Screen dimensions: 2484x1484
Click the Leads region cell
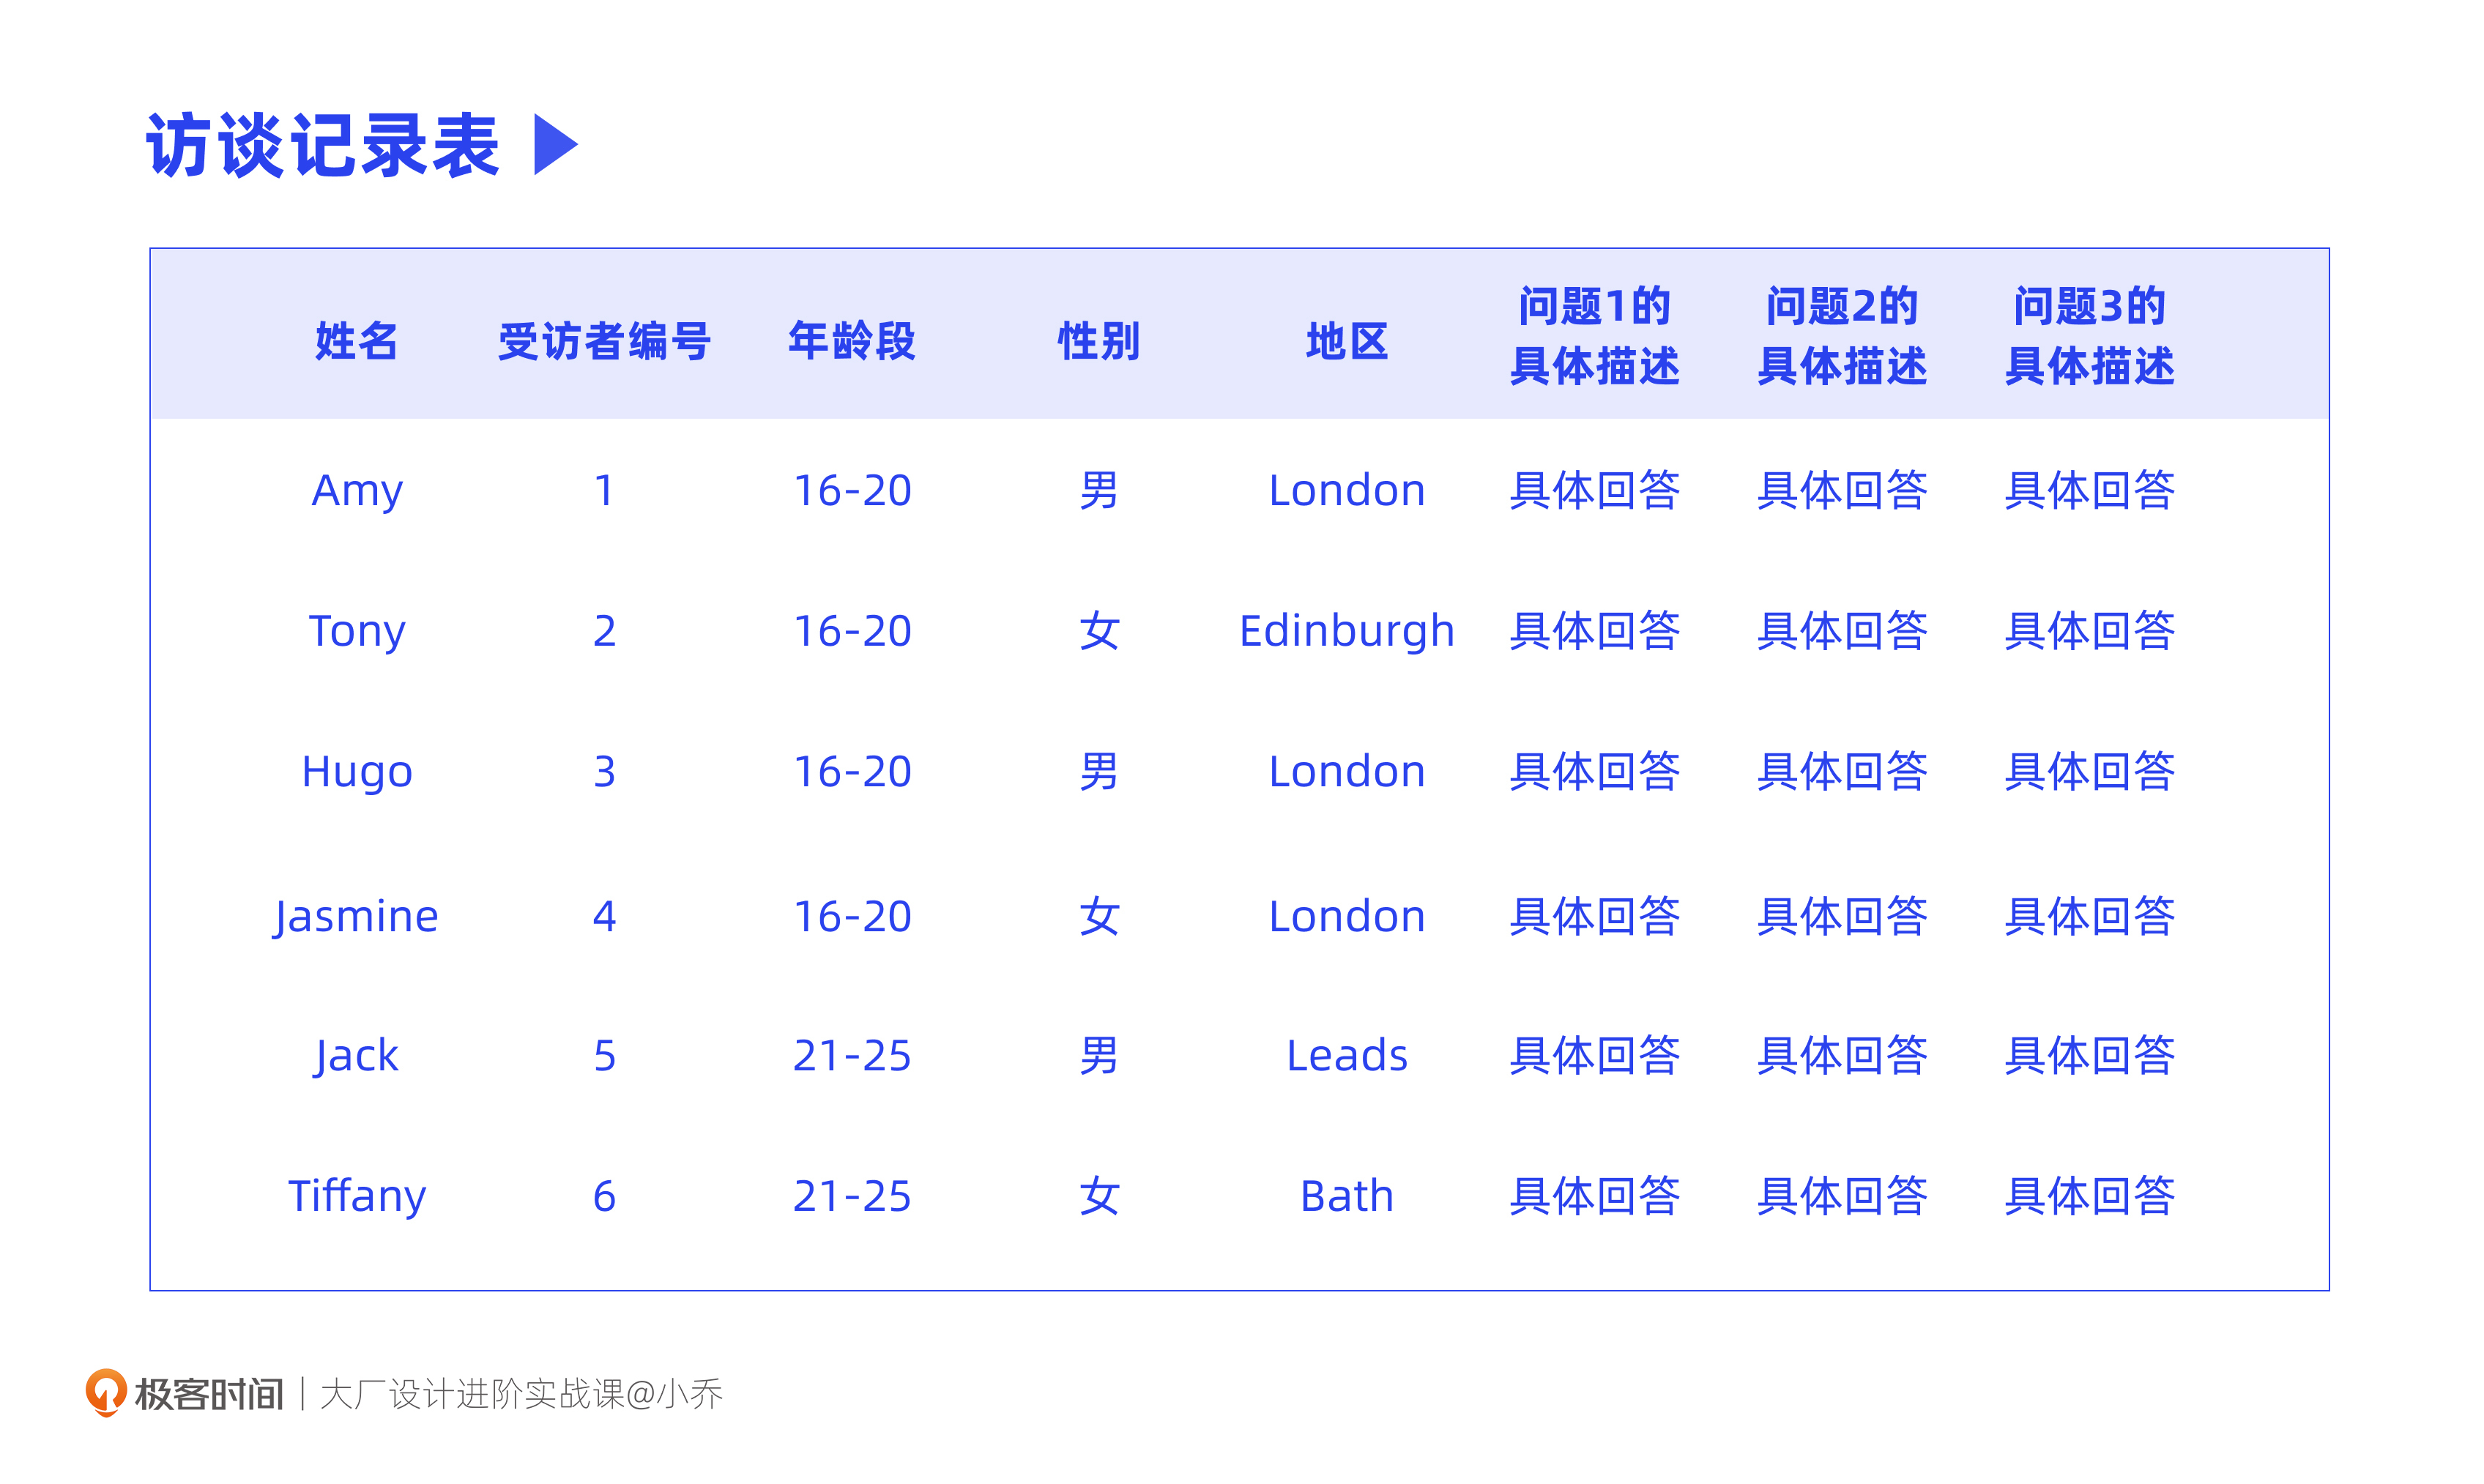[1347, 1056]
